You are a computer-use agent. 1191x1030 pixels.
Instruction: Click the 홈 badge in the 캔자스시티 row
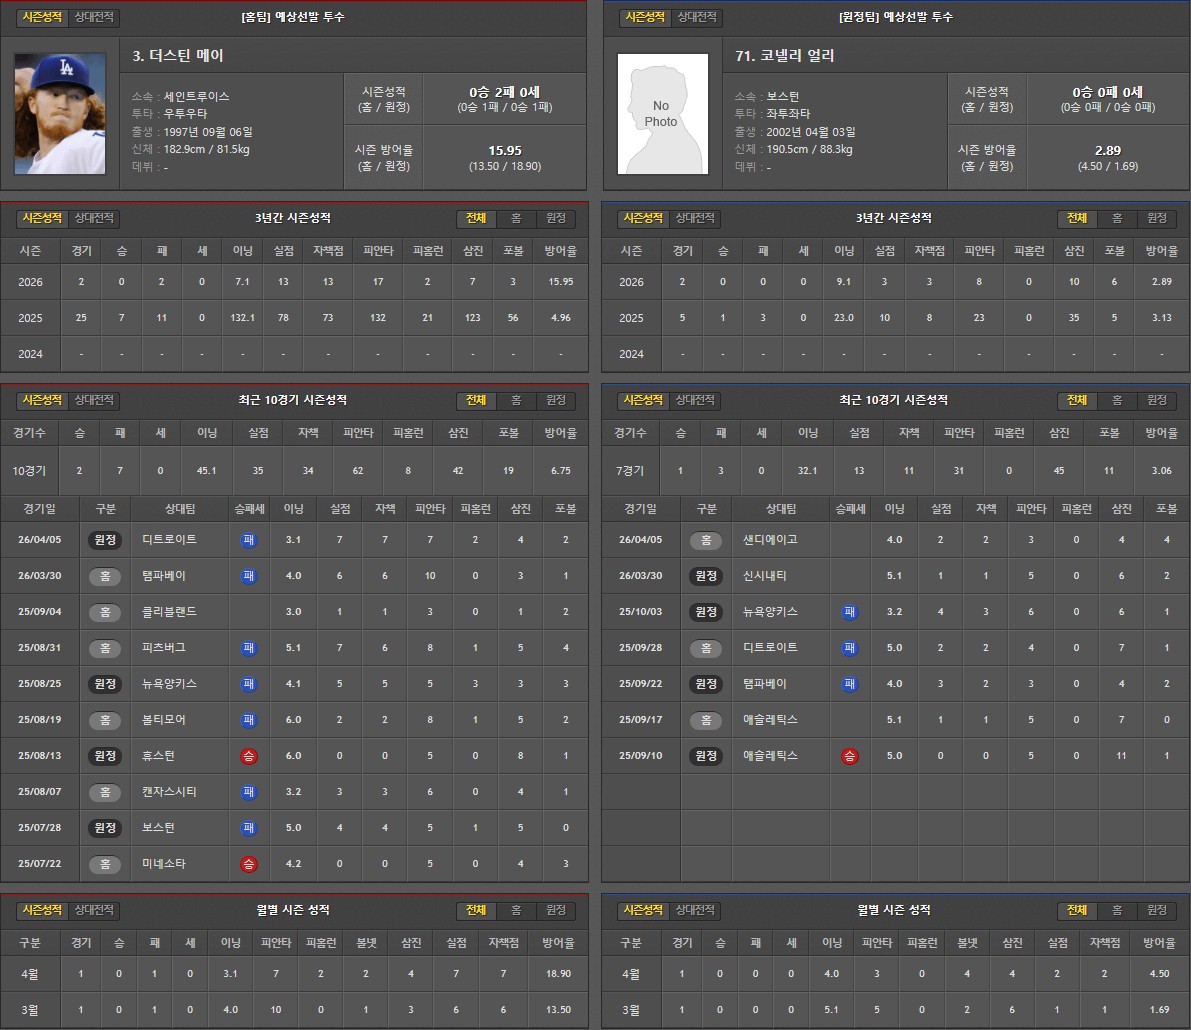tap(105, 792)
